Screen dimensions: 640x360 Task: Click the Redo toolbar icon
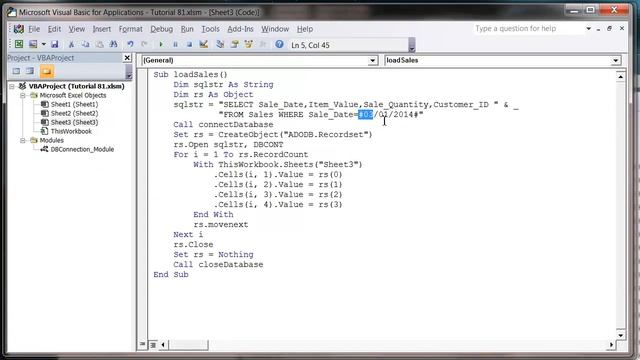coord(144,44)
